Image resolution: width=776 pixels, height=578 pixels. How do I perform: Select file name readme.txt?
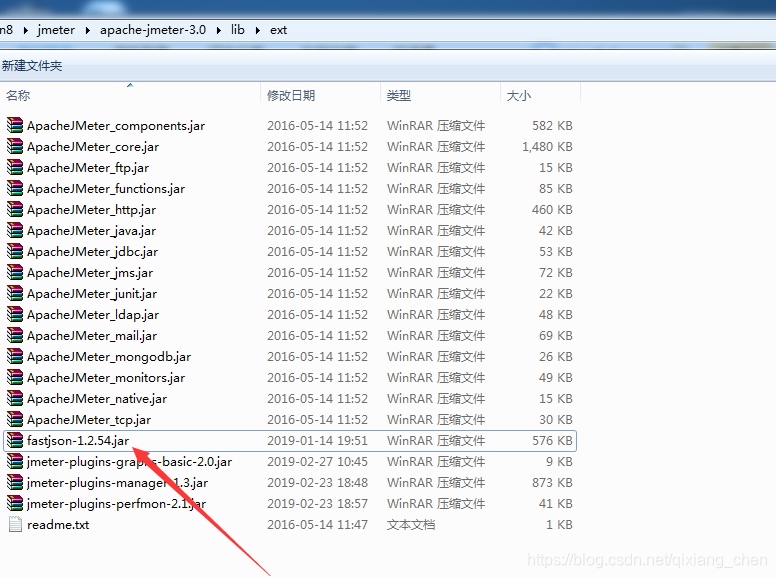tap(58, 525)
